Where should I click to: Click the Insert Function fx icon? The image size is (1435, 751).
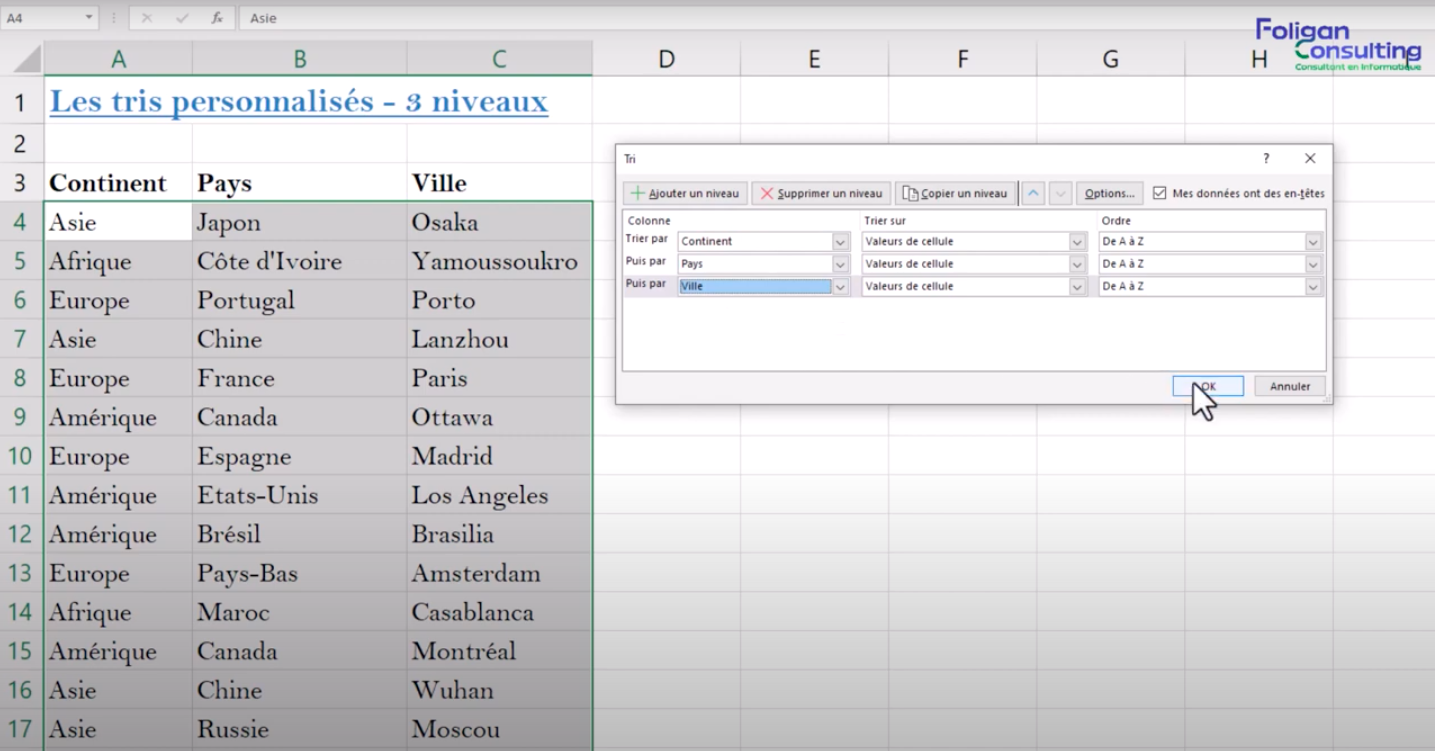click(x=217, y=18)
